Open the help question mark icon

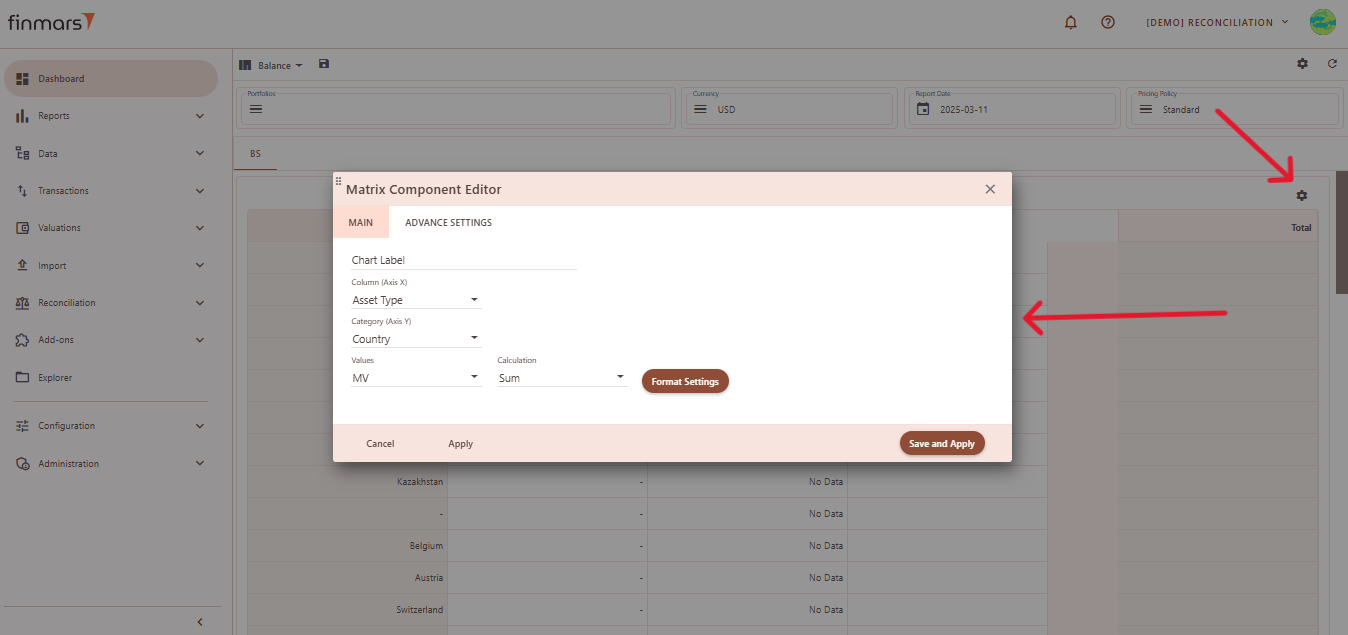1107,22
